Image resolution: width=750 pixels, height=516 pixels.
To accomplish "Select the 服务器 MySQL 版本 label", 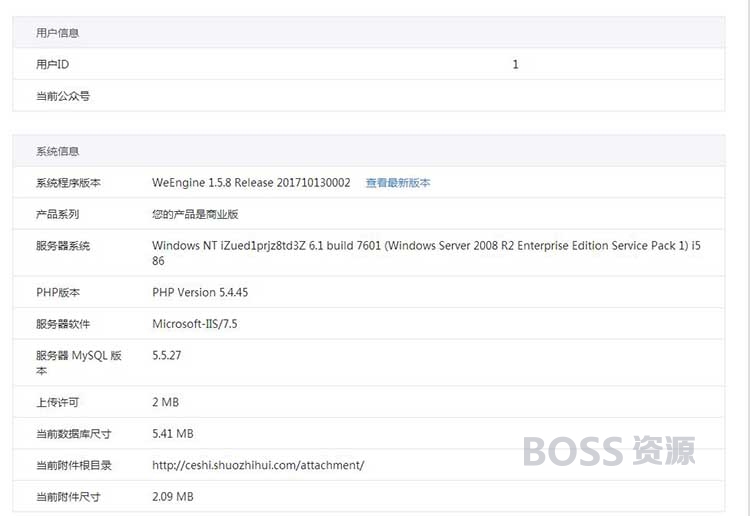I will tap(79, 362).
